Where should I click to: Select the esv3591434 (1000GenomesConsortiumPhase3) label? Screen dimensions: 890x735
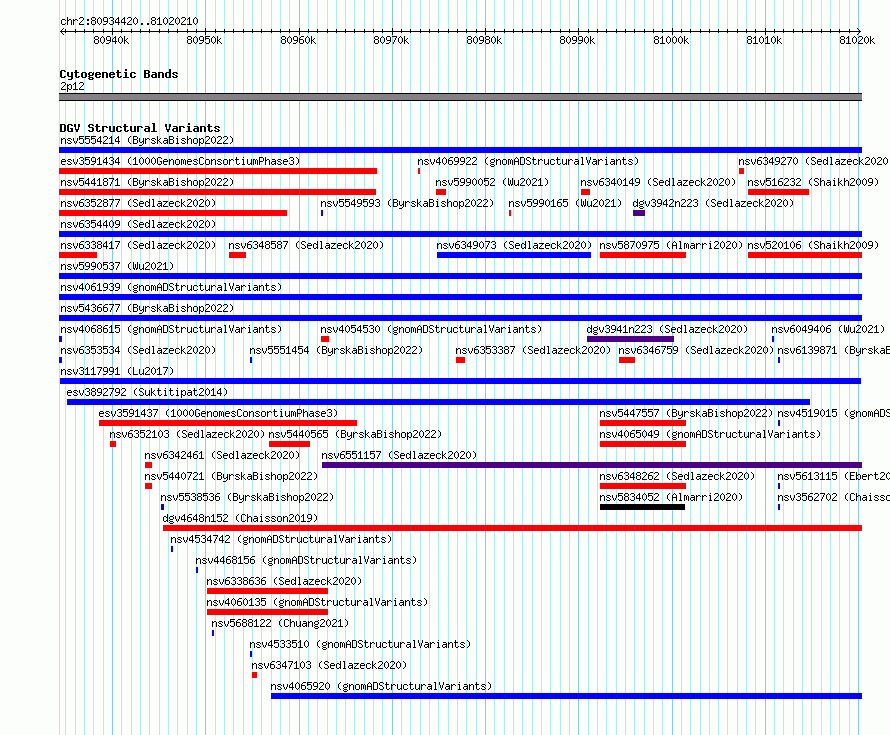pos(180,161)
